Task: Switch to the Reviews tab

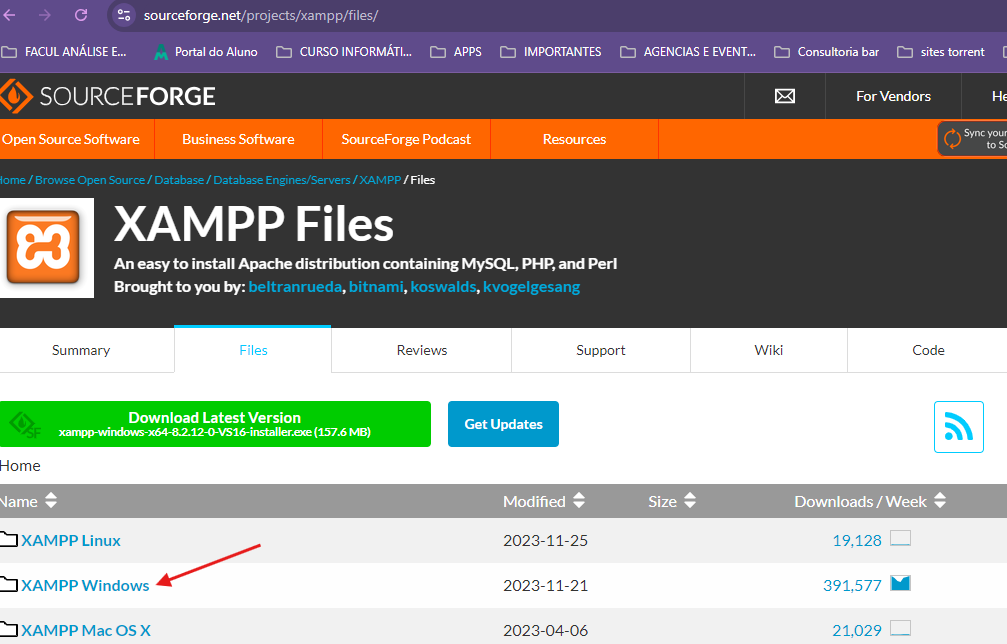Action: coord(421,350)
